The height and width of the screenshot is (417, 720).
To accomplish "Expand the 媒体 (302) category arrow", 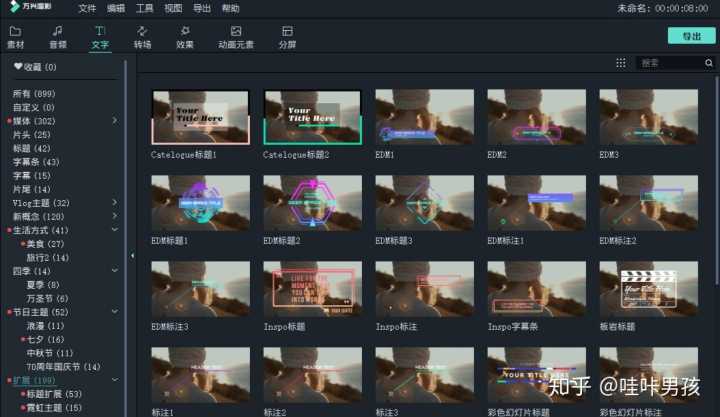I will click(x=115, y=120).
